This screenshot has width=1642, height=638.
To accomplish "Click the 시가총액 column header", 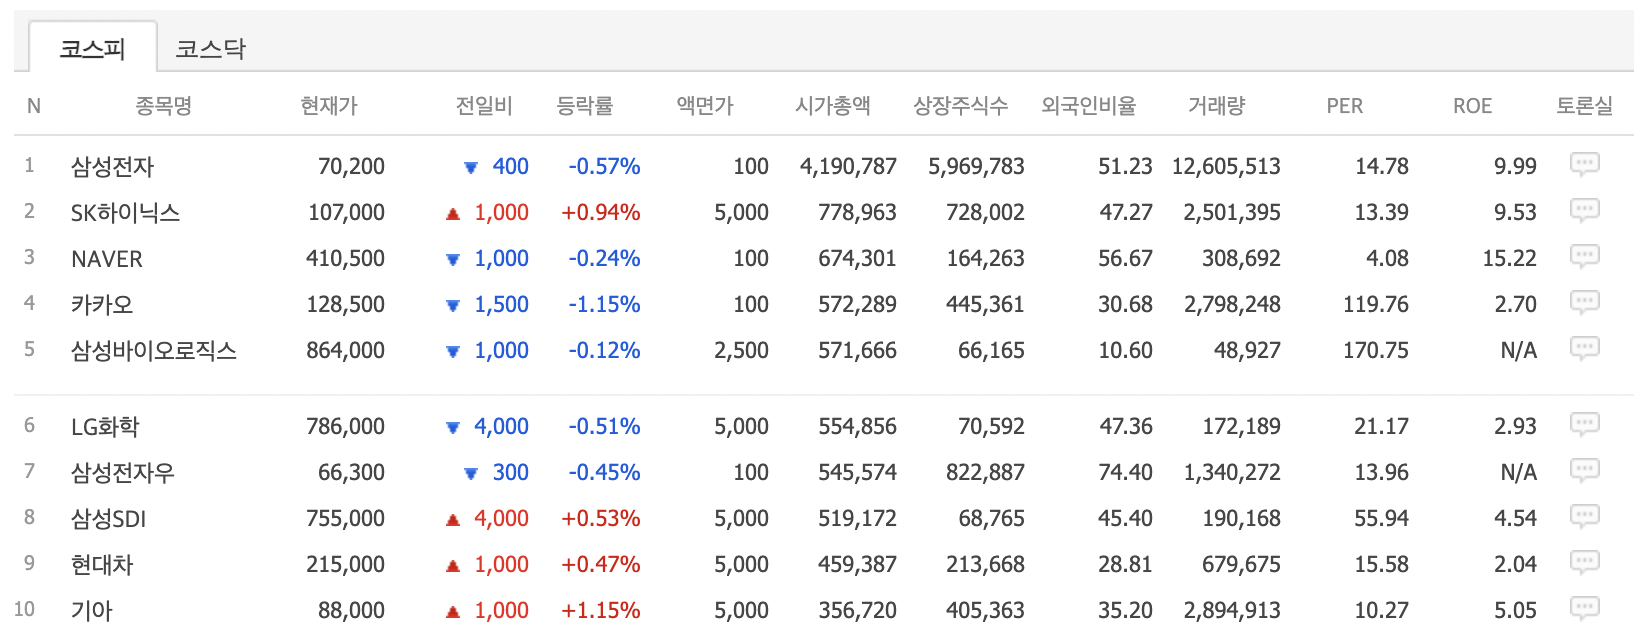I will 833,105.
